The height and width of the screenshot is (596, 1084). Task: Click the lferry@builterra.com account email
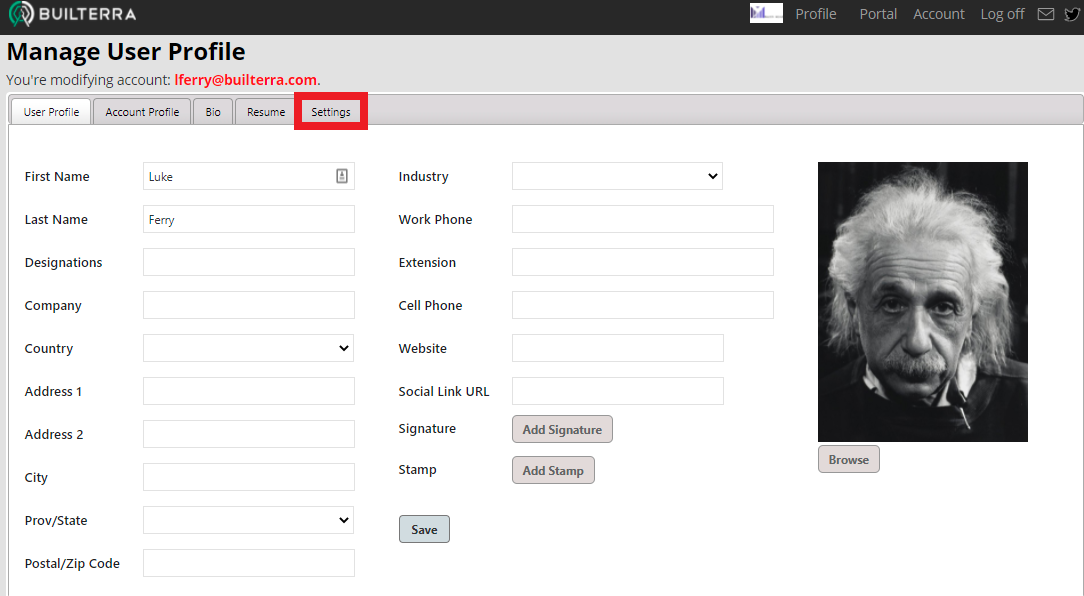pyautogui.click(x=245, y=80)
